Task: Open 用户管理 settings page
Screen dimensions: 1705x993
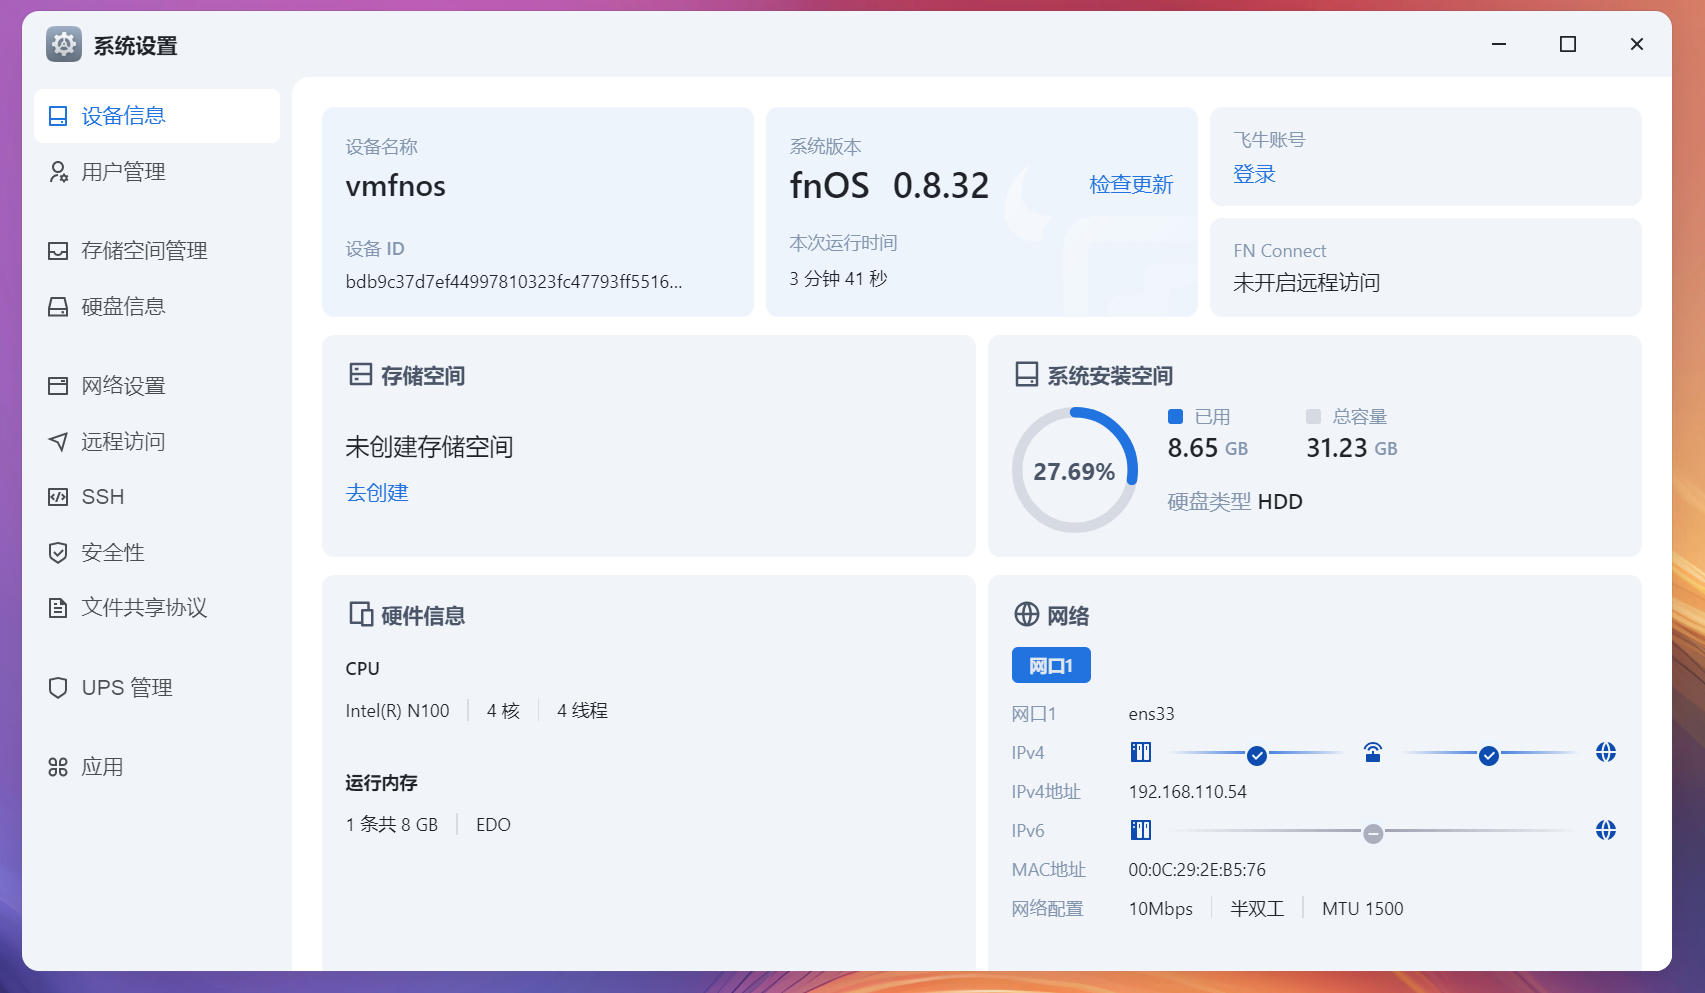Action: click(x=157, y=172)
